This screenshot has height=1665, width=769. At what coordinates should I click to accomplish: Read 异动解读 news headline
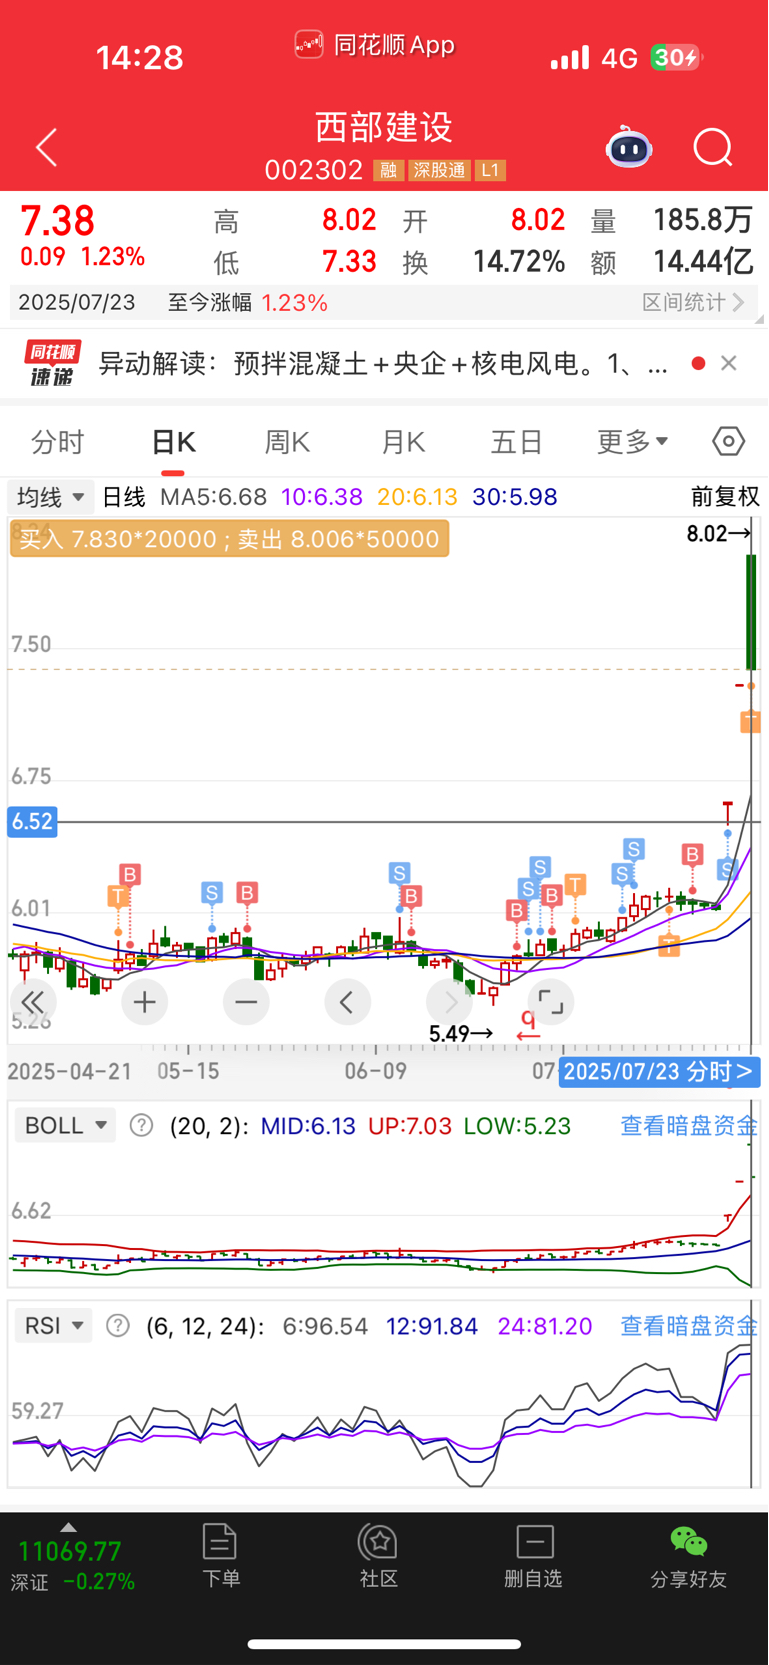(383, 363)
